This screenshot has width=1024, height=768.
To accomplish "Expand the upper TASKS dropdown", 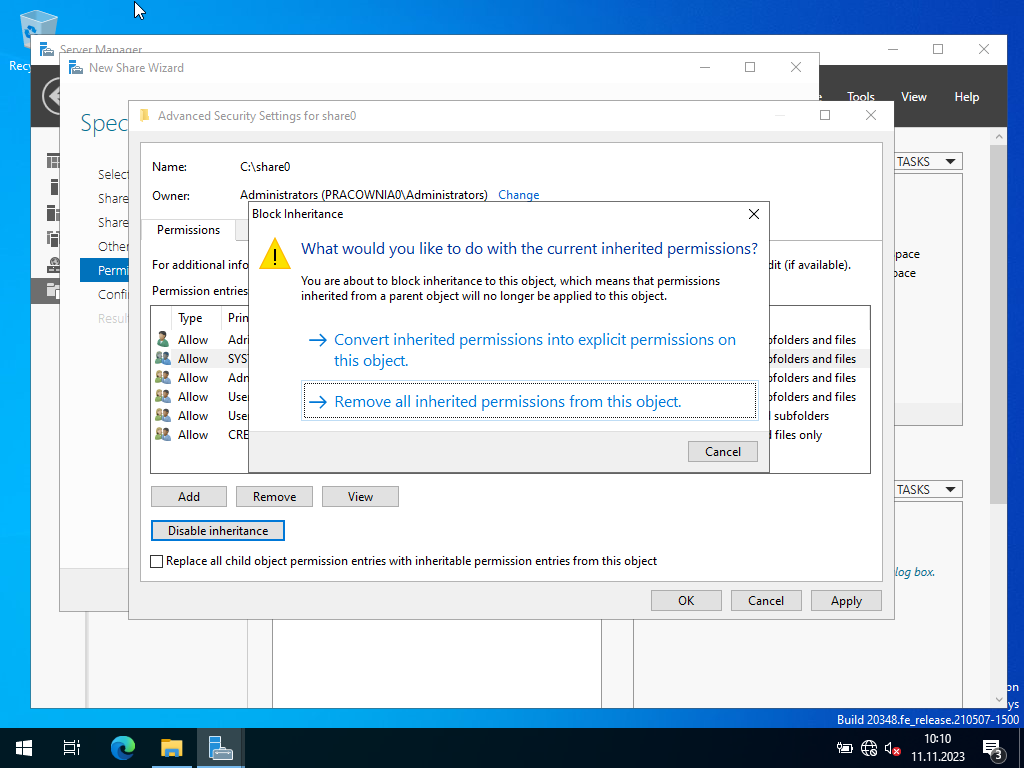I will tap(926, 162).
